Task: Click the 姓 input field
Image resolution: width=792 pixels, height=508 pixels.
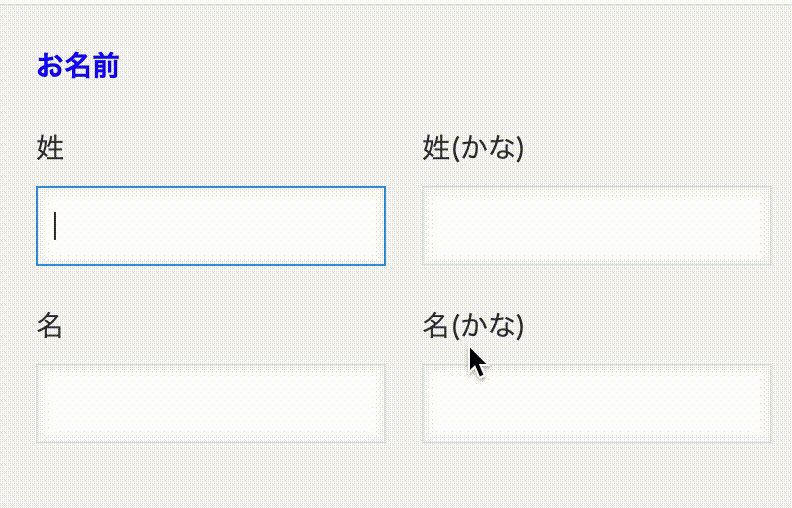Action: (x=211, y=226)
